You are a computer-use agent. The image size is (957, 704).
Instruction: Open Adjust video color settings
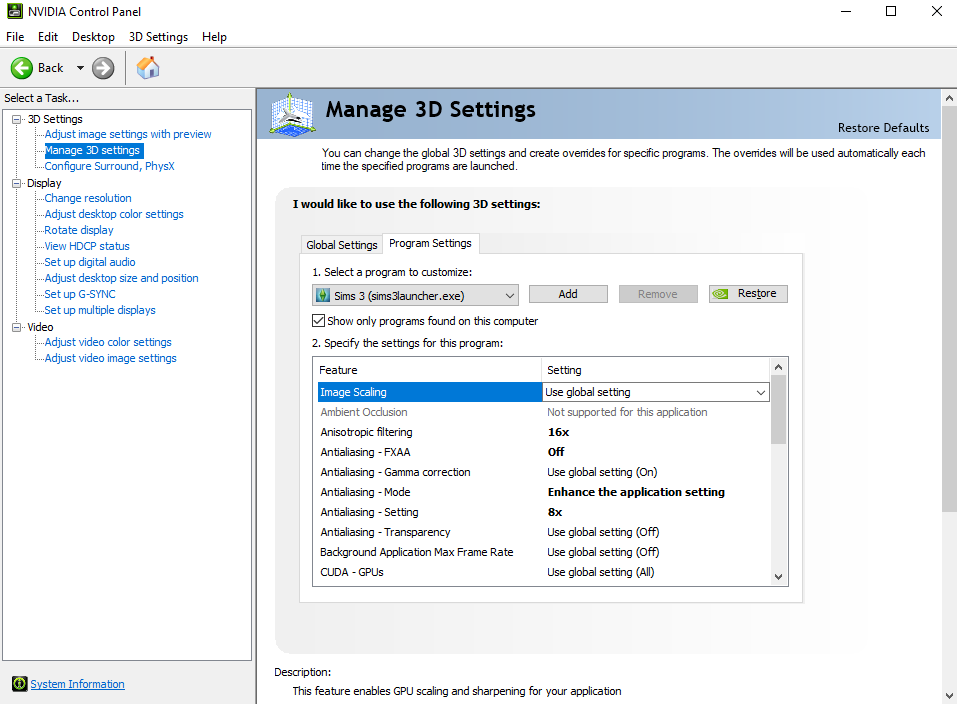point(108,342)
